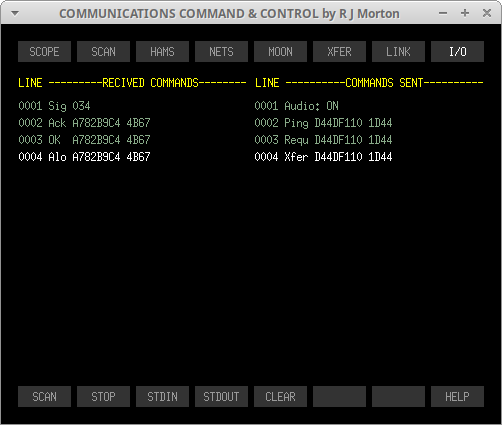
Task: Open the top SCAN tab
Action: (x=103, y=52)
